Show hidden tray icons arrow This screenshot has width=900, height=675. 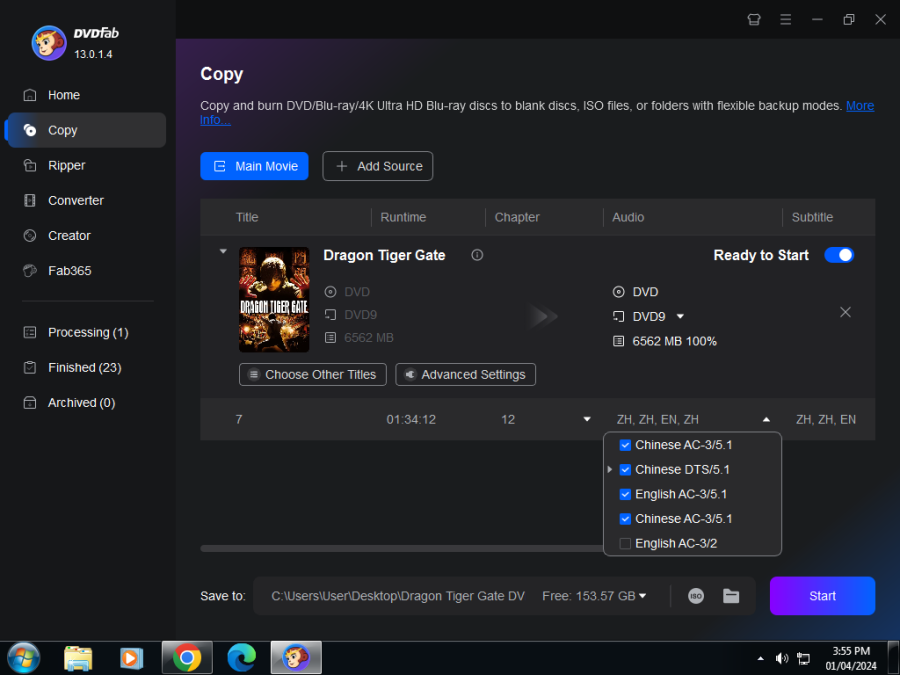pyautogui.click(x=761, y=658)
